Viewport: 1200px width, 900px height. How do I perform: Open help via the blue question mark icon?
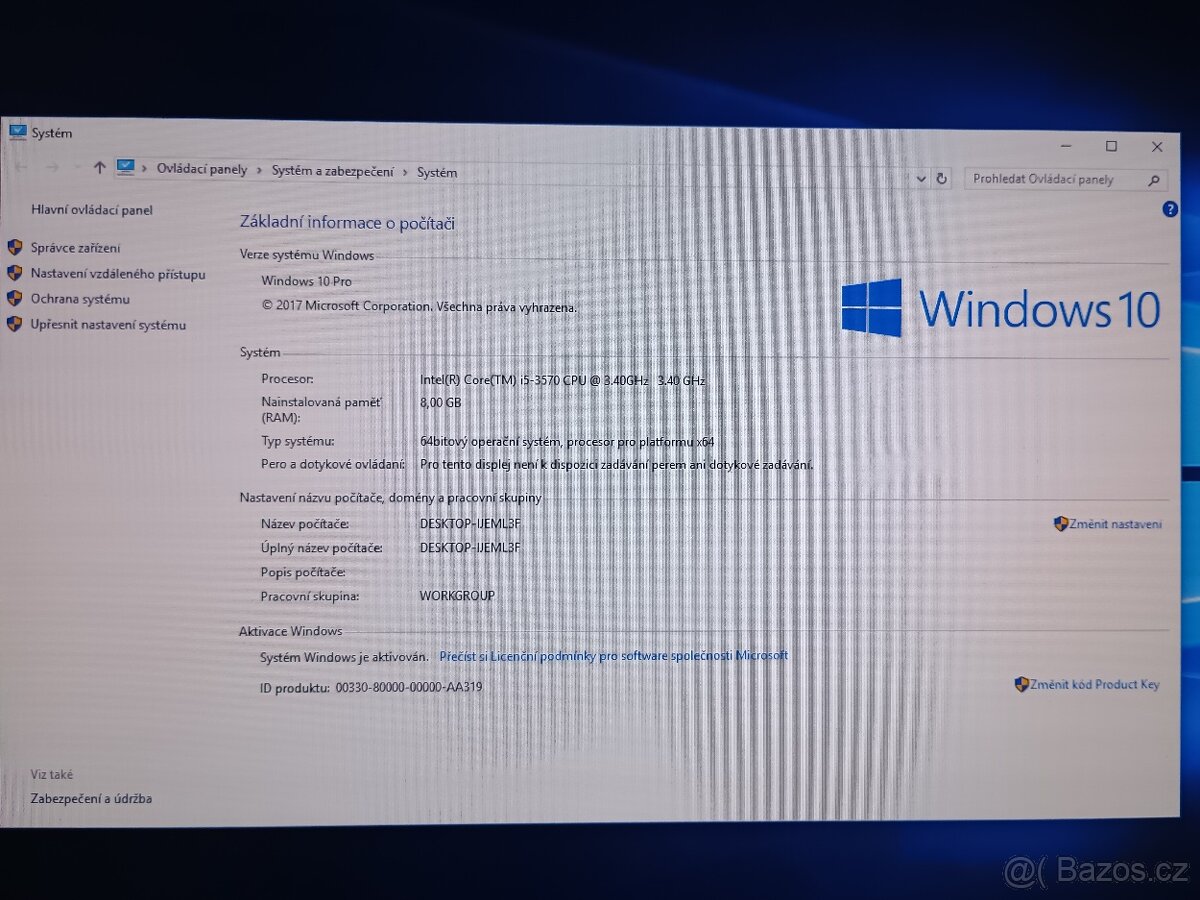(1169, 208)
